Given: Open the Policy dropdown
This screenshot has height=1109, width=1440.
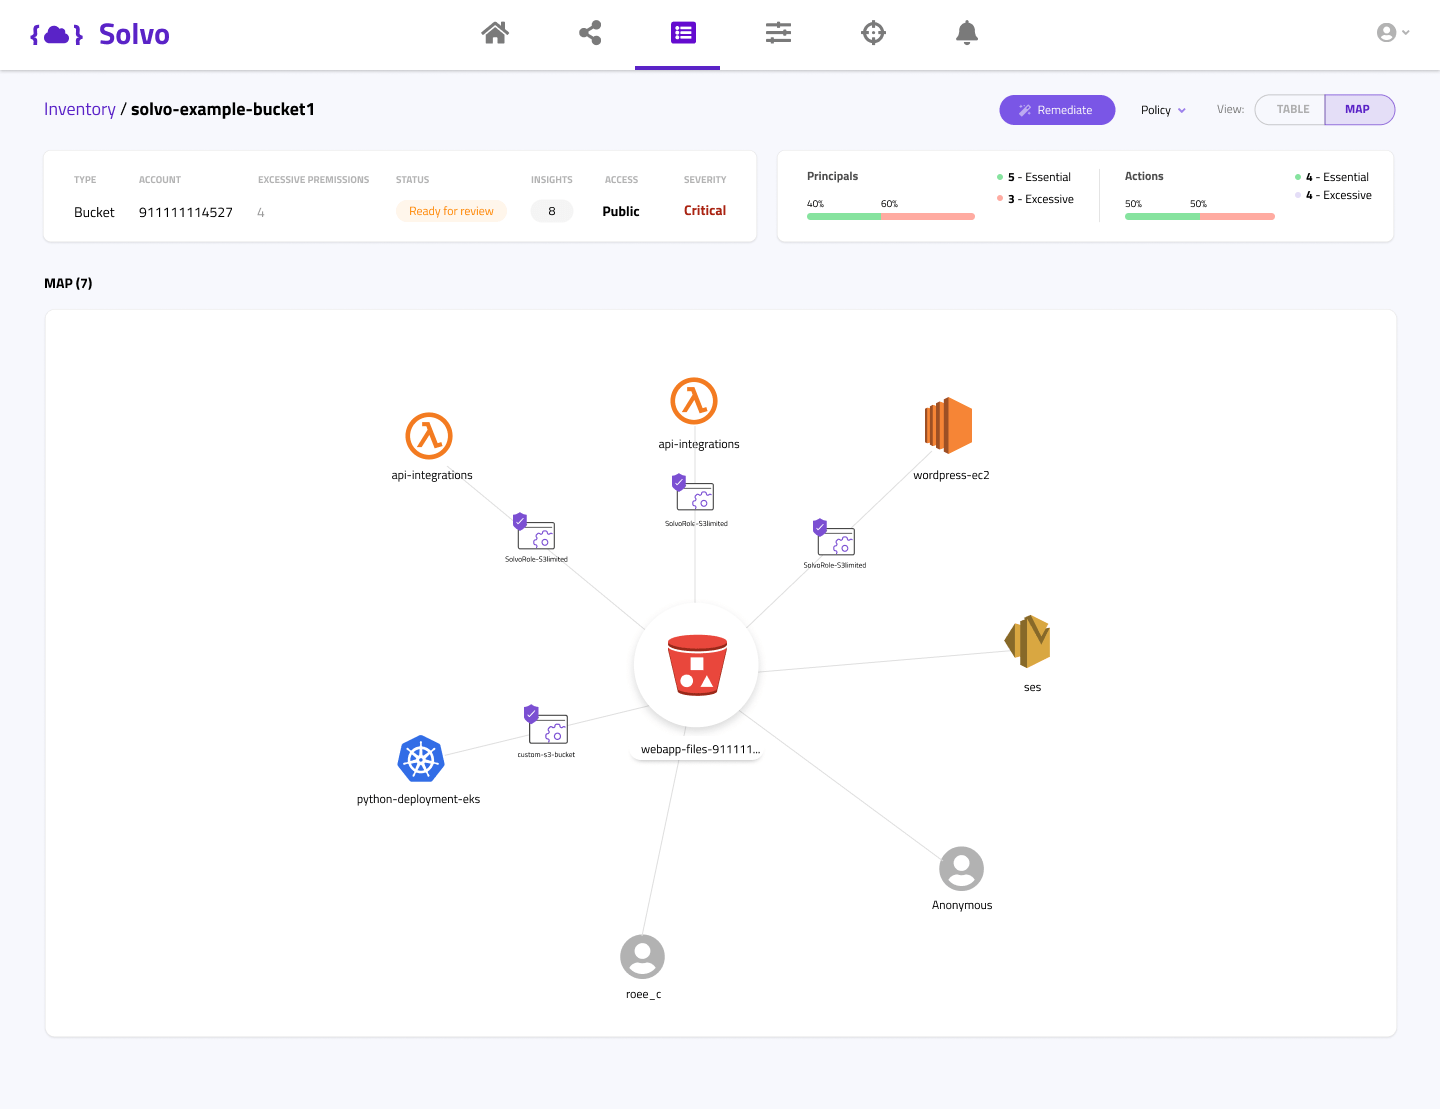Looking at the screenshot, I should 1162,110.
